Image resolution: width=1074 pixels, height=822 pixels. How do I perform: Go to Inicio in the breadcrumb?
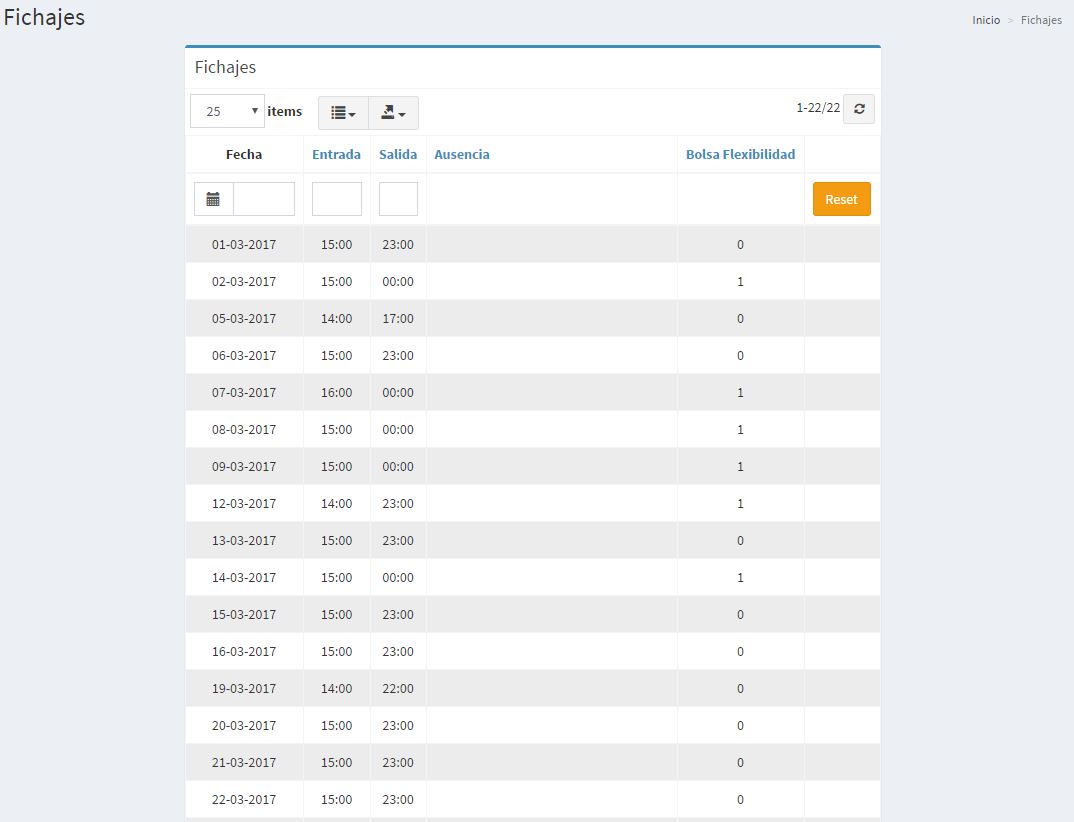[x=985, y=20]
